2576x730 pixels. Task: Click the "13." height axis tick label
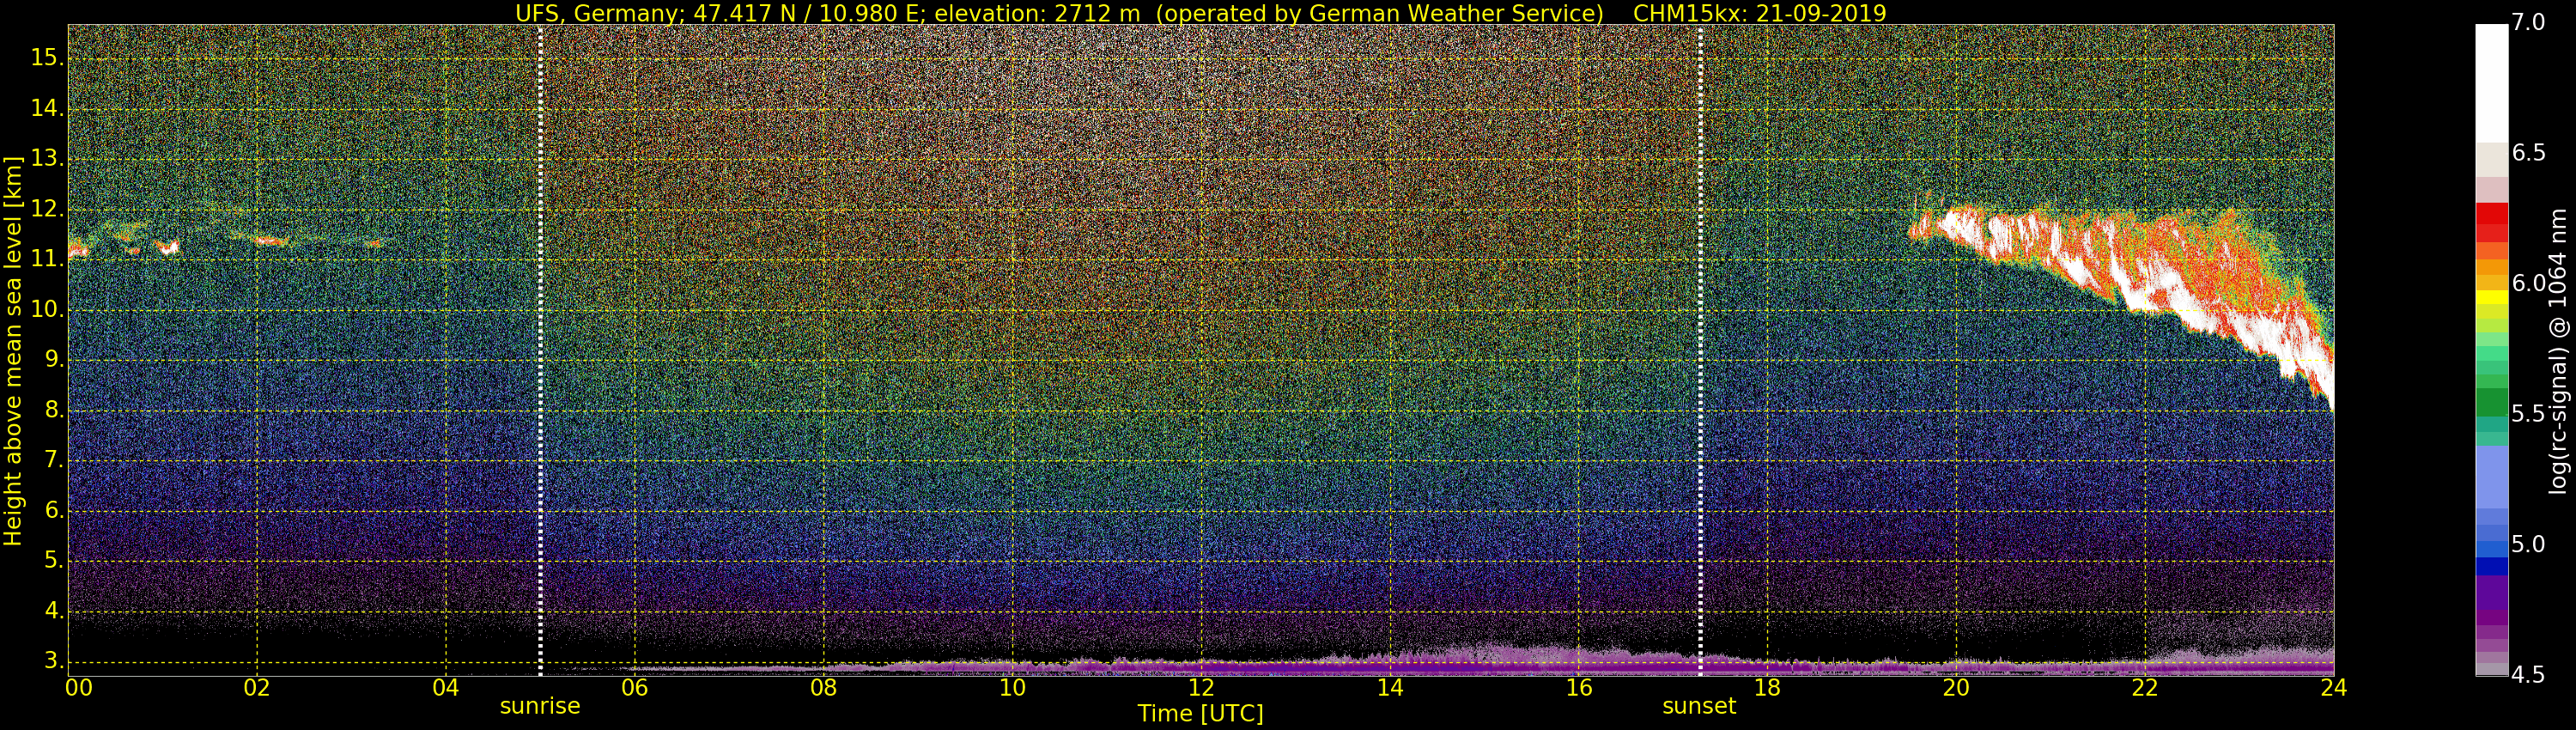pos(47,158)
